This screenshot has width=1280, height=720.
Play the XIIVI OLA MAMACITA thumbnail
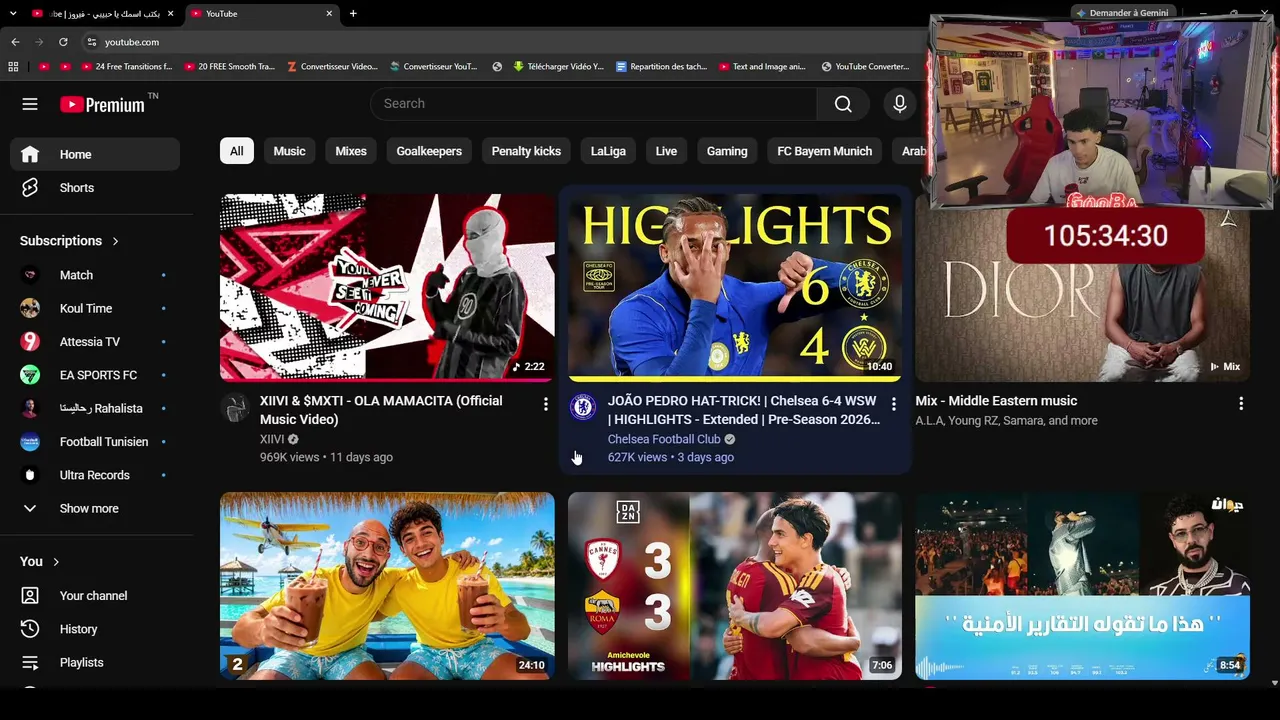coord(387,287)
